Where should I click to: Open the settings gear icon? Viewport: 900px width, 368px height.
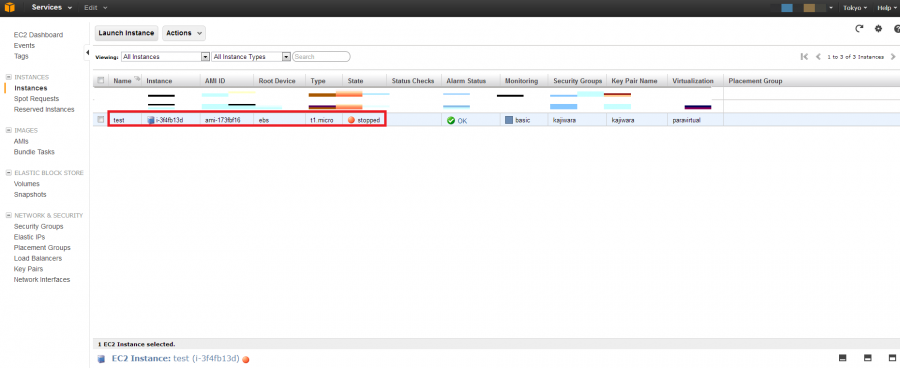click(878, 29)
